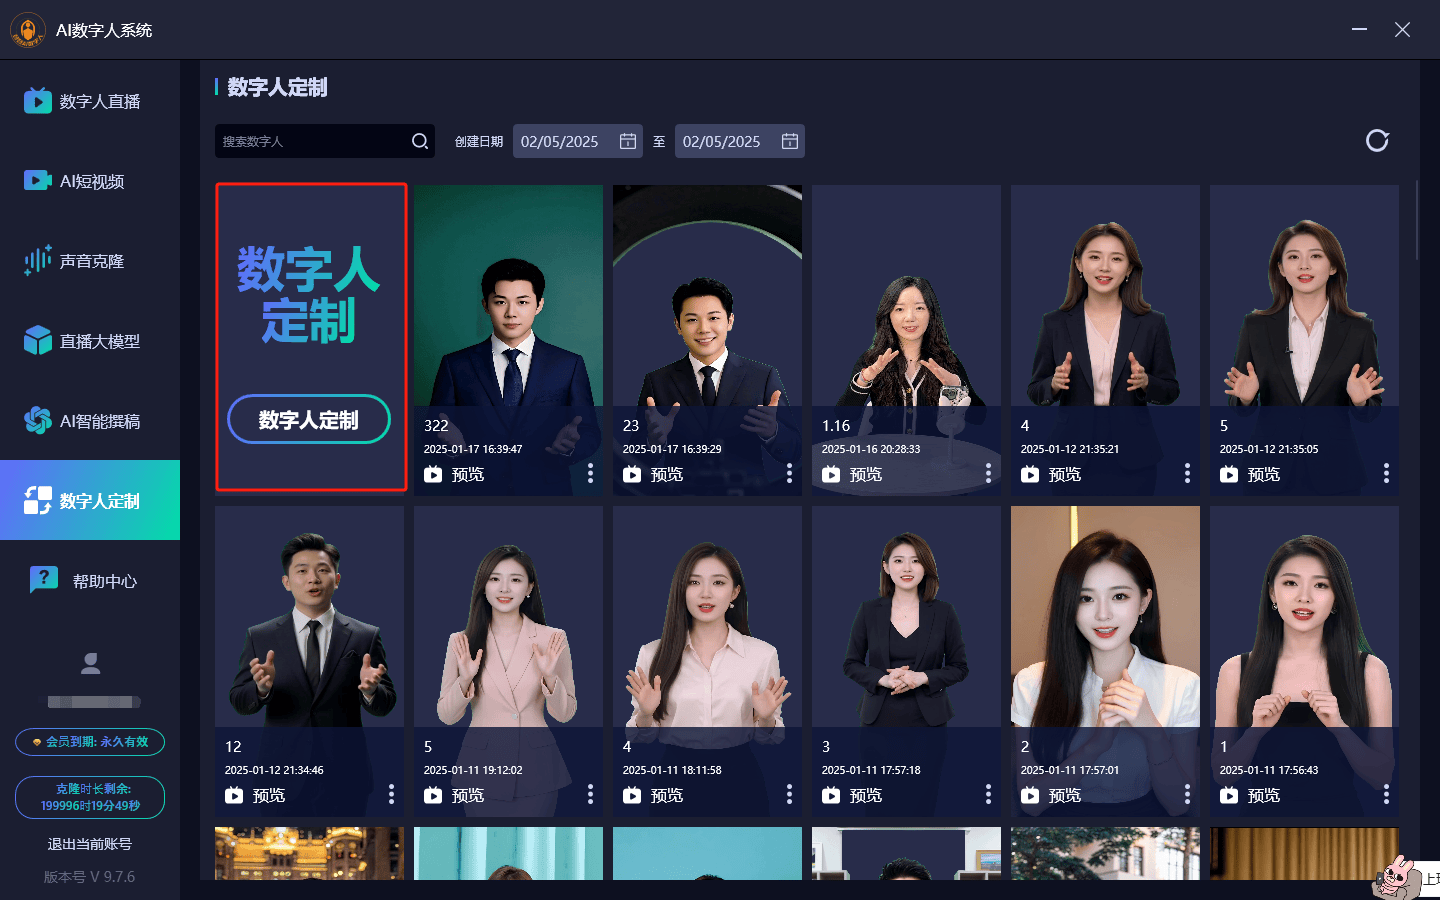Click the 搜索数字人 search field
The width and height of the screenshot is (1440, 900).
pos(312,141)
